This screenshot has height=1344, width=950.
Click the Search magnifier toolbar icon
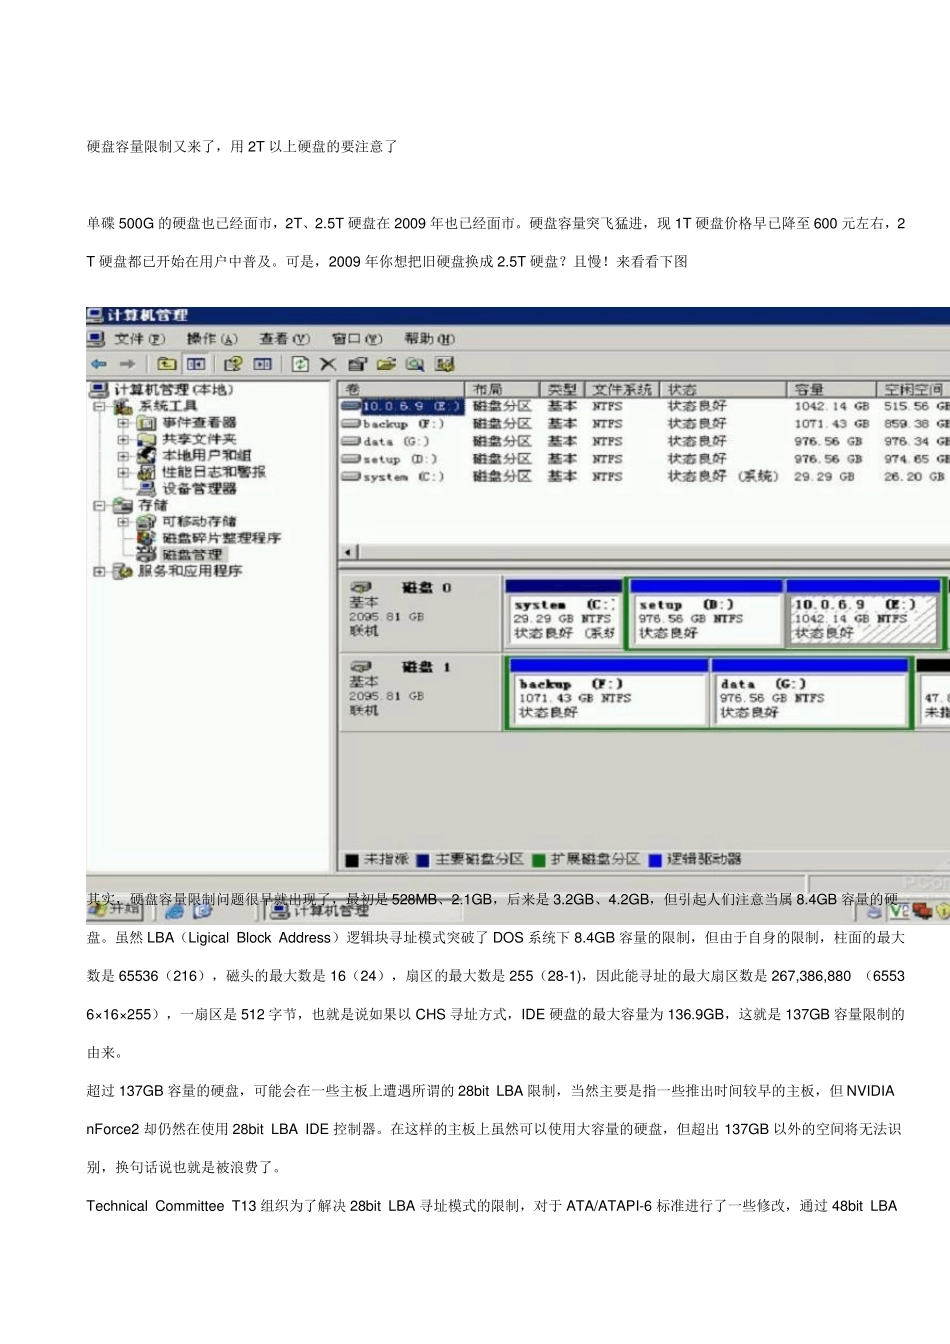click(x=415, y=364)
